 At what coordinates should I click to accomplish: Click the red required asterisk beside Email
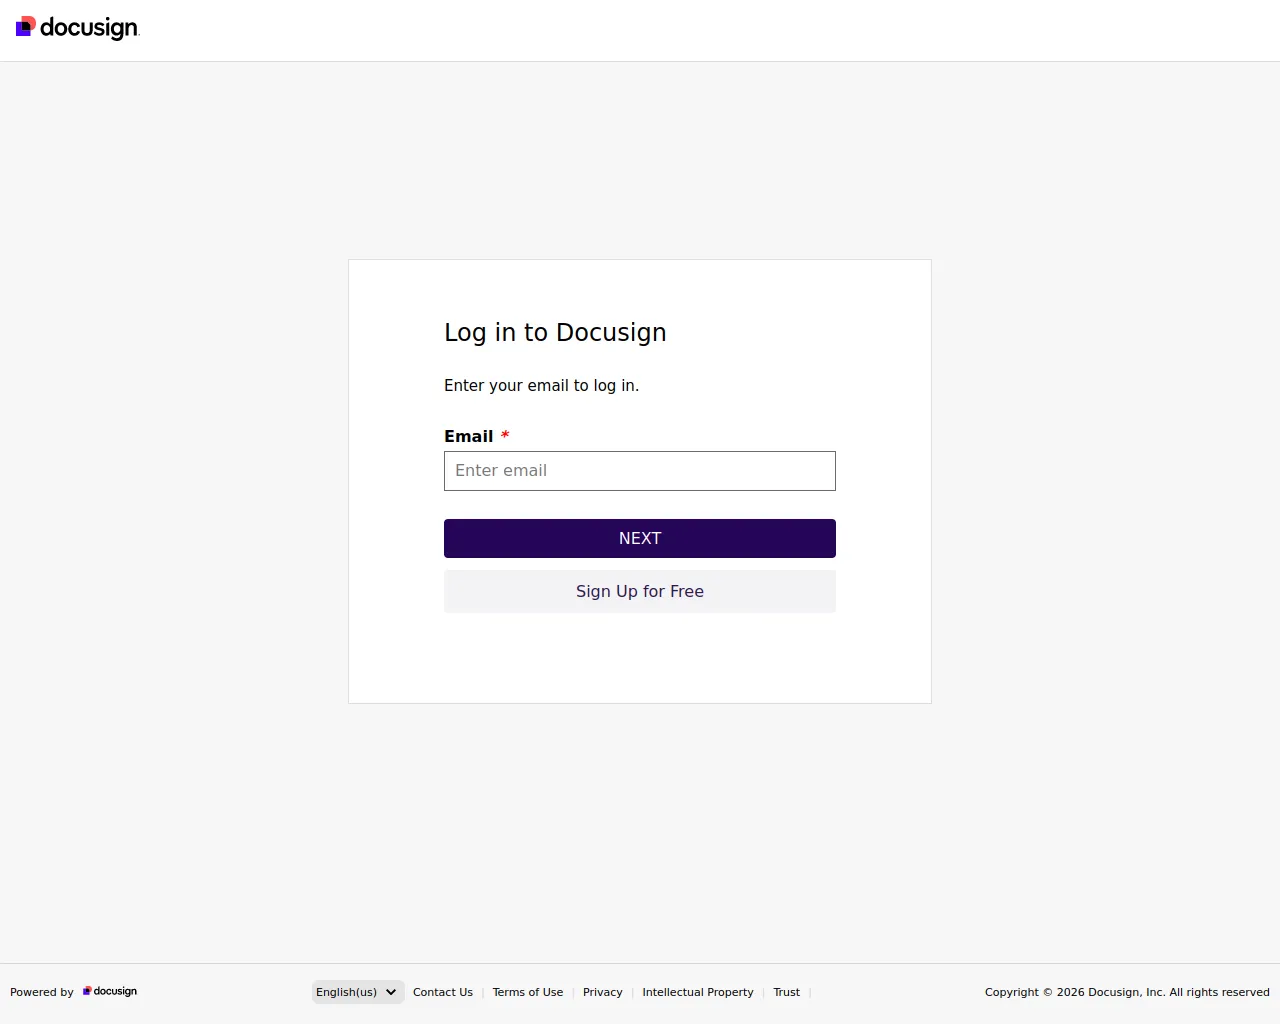click(505, 435)
